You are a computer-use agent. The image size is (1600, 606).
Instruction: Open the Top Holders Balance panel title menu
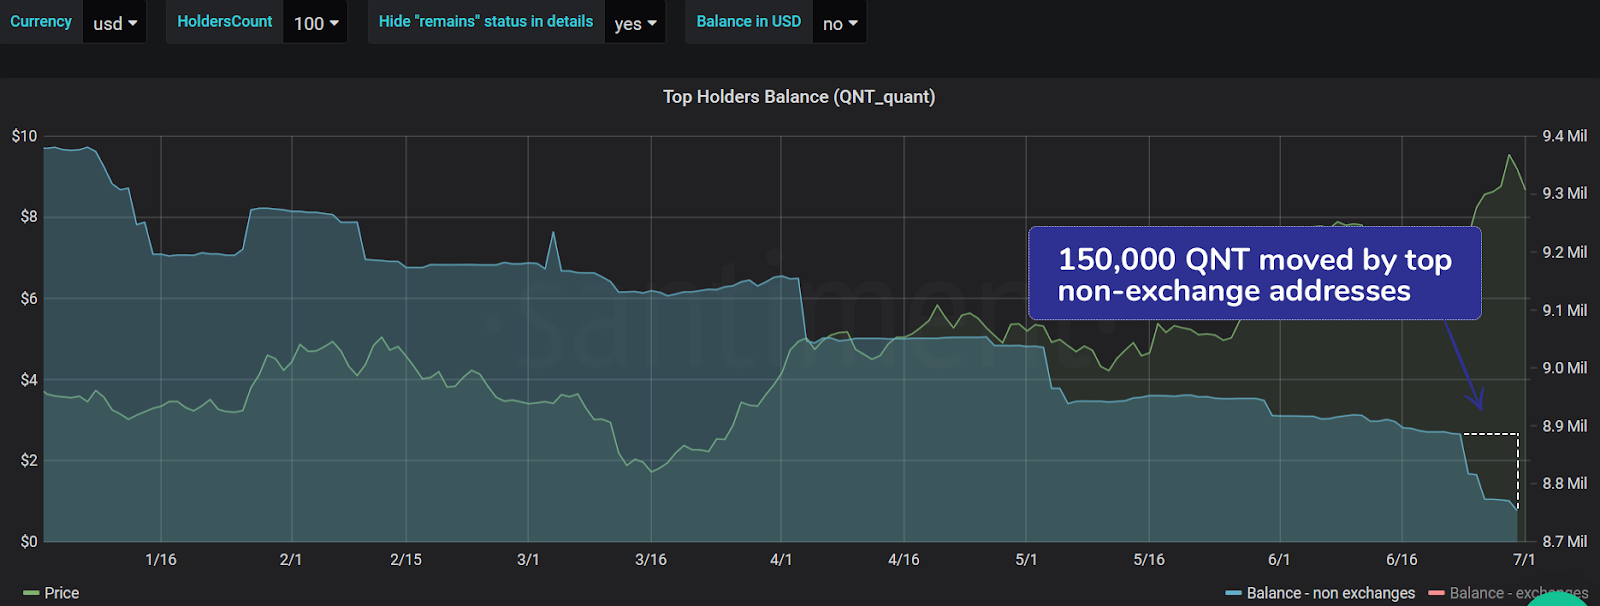click(799, 97)
